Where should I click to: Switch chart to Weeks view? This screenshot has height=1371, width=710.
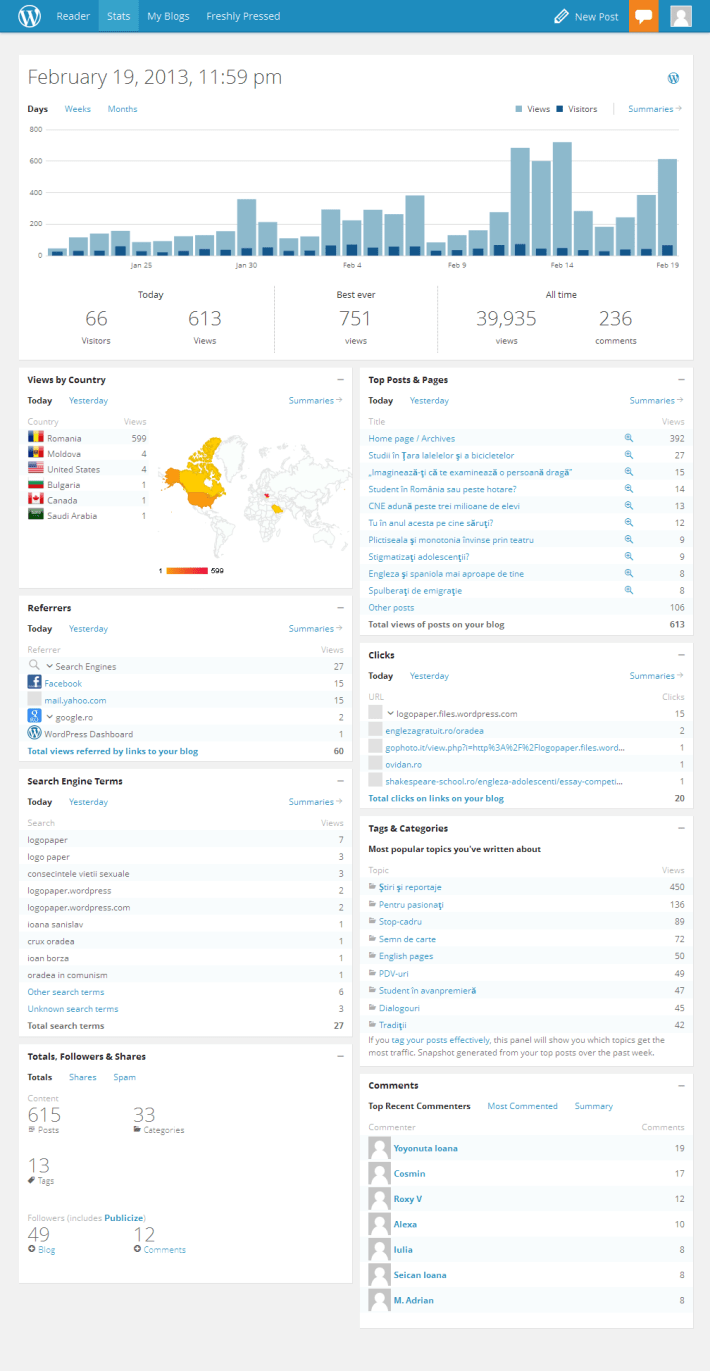(x=77, y=109)
